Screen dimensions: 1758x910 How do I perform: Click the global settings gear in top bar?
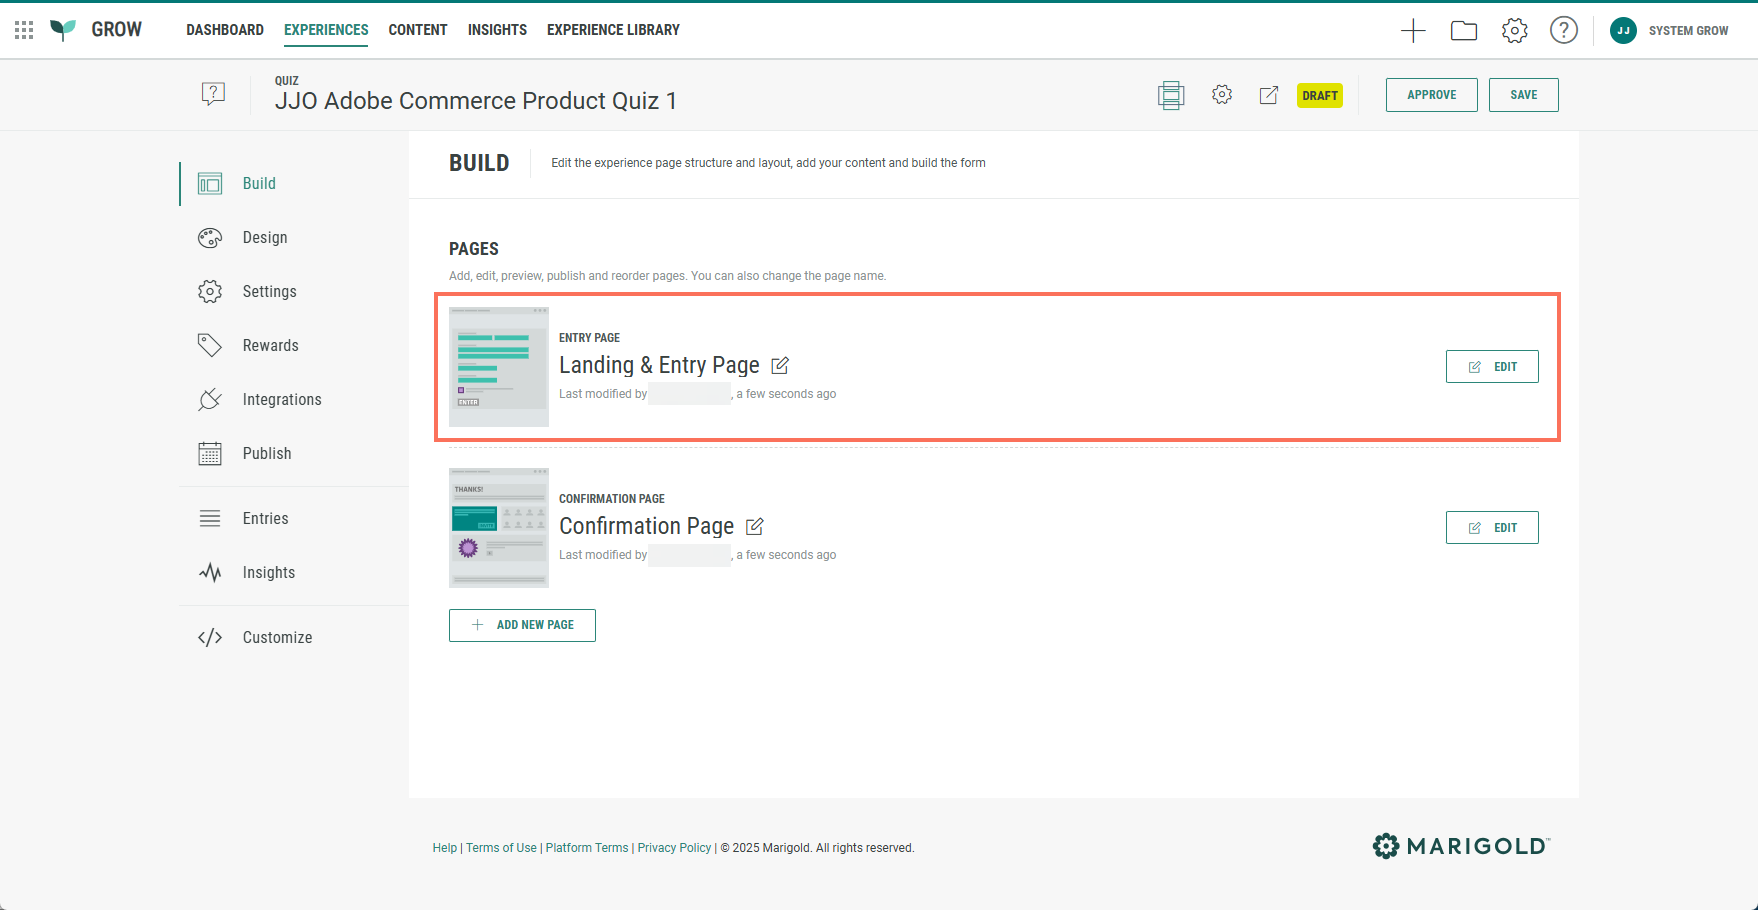tap(1514, 31)
